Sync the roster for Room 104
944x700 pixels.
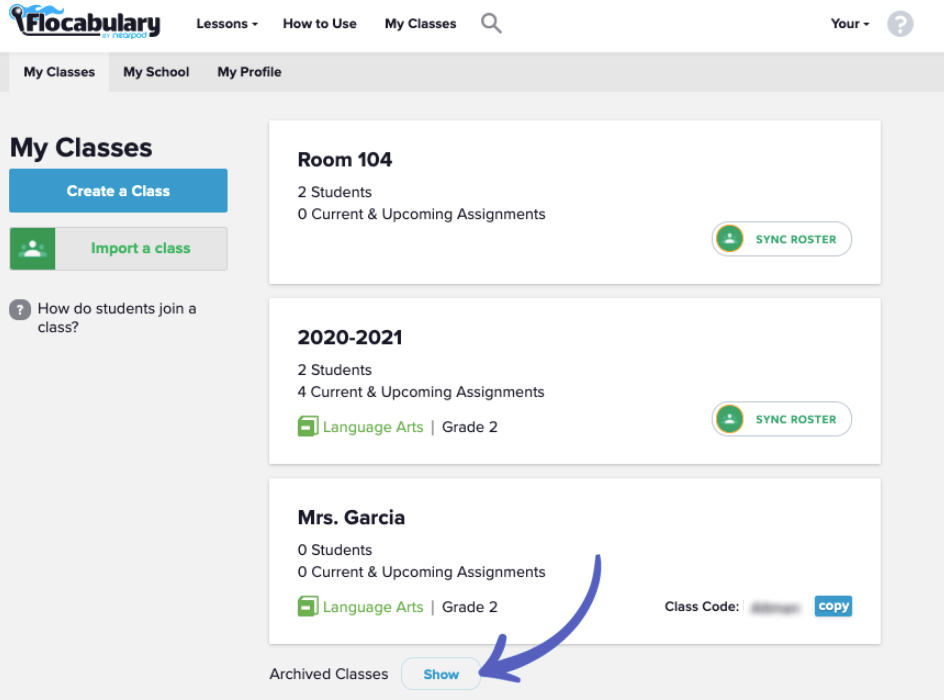pyautogui.click(x=781, y=239)
